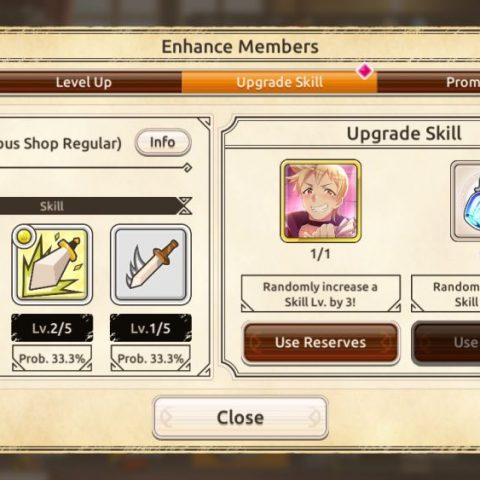Tap Prob. 33.3% under first skill
This screenshot has width=480, height=480.
[52, 358]
